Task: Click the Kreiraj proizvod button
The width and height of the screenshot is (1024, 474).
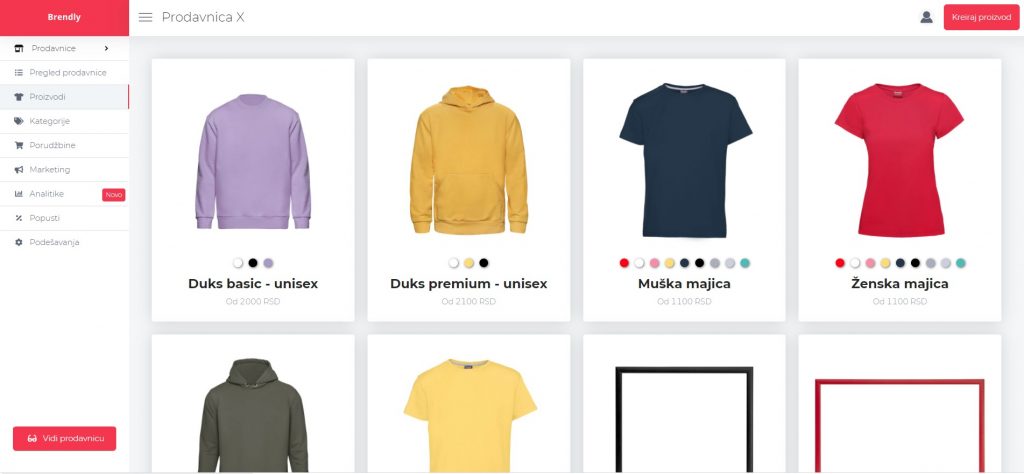Action: [x=981, y=18]
